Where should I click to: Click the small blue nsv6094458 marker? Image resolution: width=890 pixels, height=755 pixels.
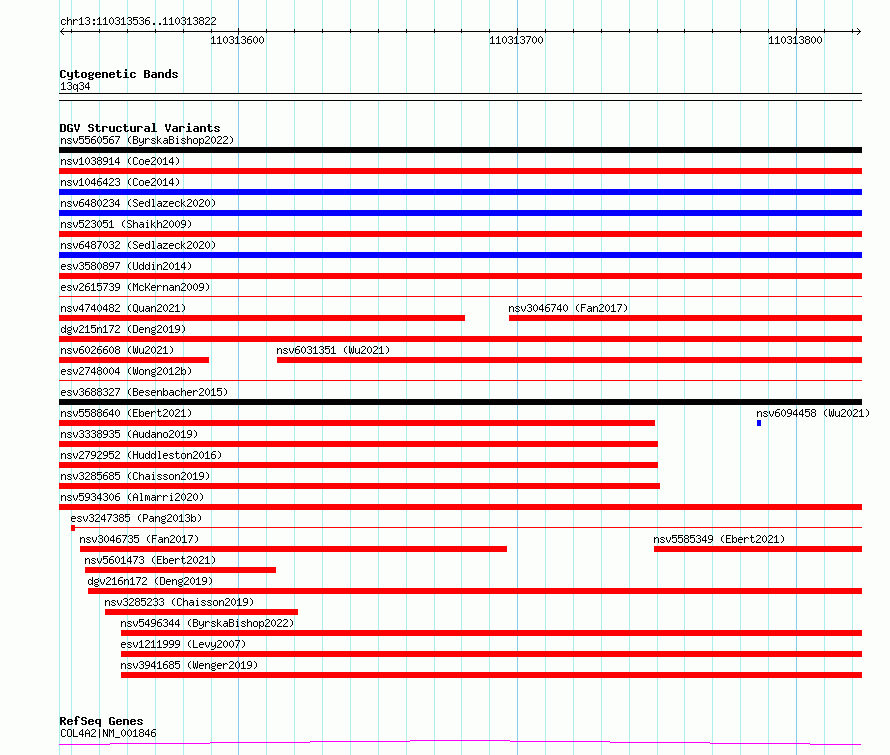(759, 423)
